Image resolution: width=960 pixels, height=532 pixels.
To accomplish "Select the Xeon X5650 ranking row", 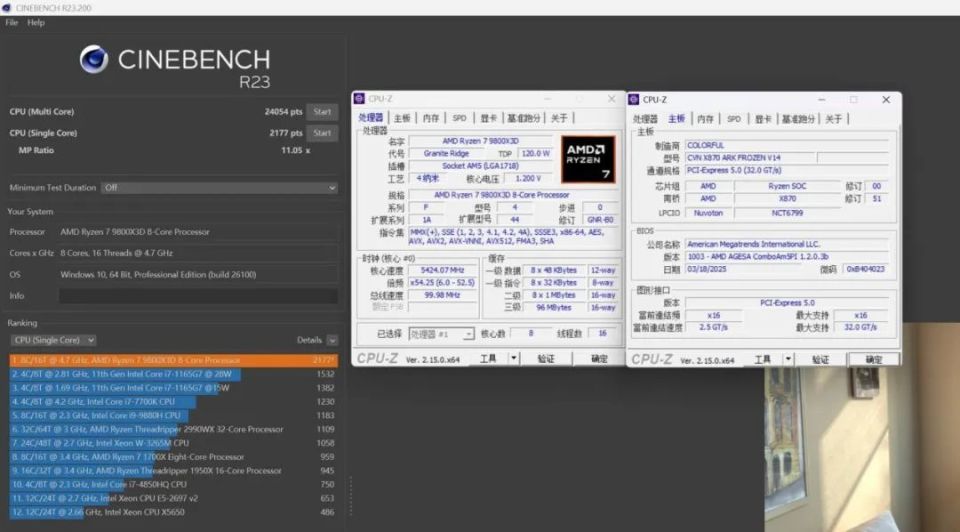I will point(173,512).
